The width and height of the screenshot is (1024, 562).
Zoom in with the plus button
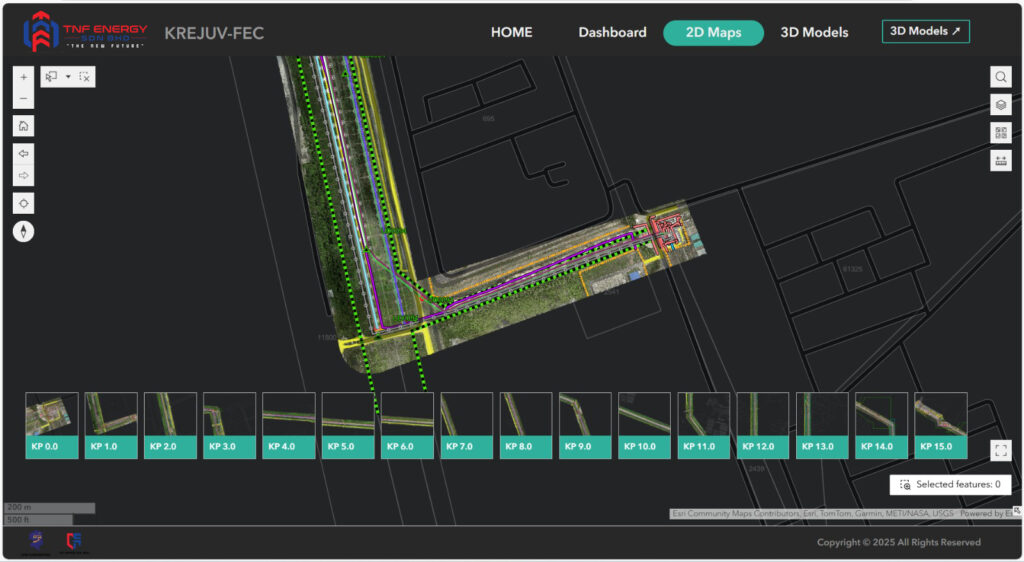pyautogui.click(x=24, y=77)
